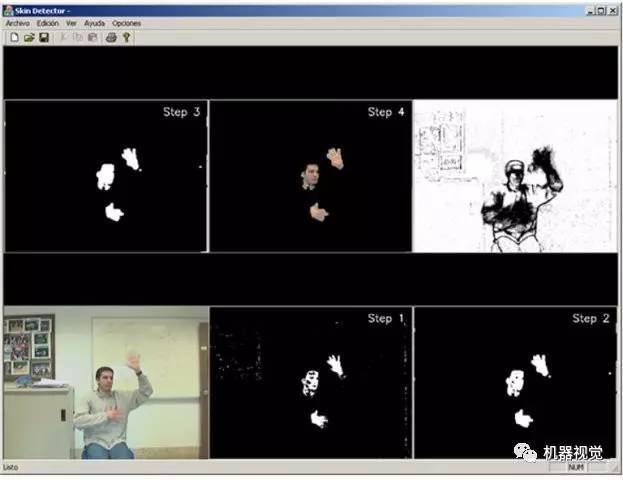The height and width of the screenshot is (480, 623).
Task: Click the greyed Copy toolbar icon
Action: 78,38
